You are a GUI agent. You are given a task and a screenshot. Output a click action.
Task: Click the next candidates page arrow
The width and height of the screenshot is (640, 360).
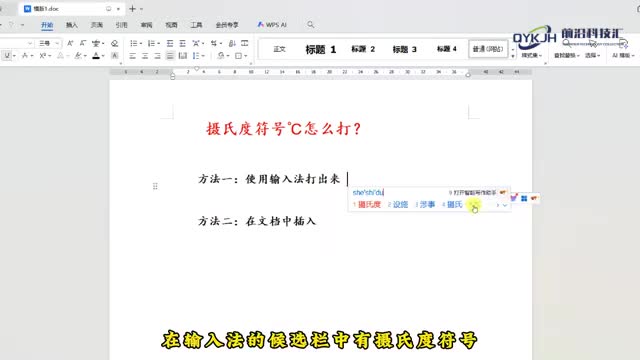497,205
